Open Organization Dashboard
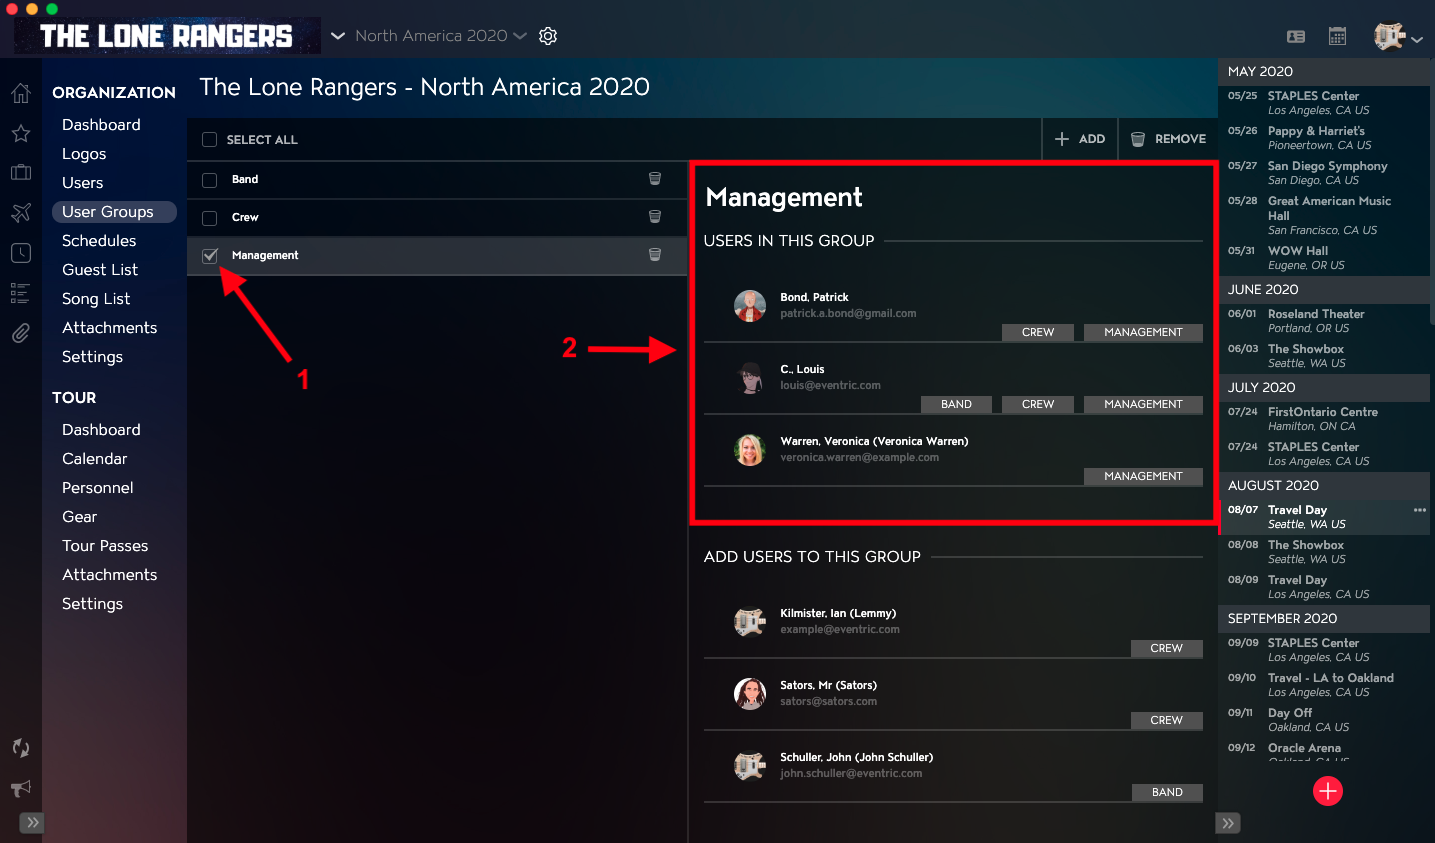Viewport: 1435px width, 843px height. pyautogui.click(x=101, y=125)
